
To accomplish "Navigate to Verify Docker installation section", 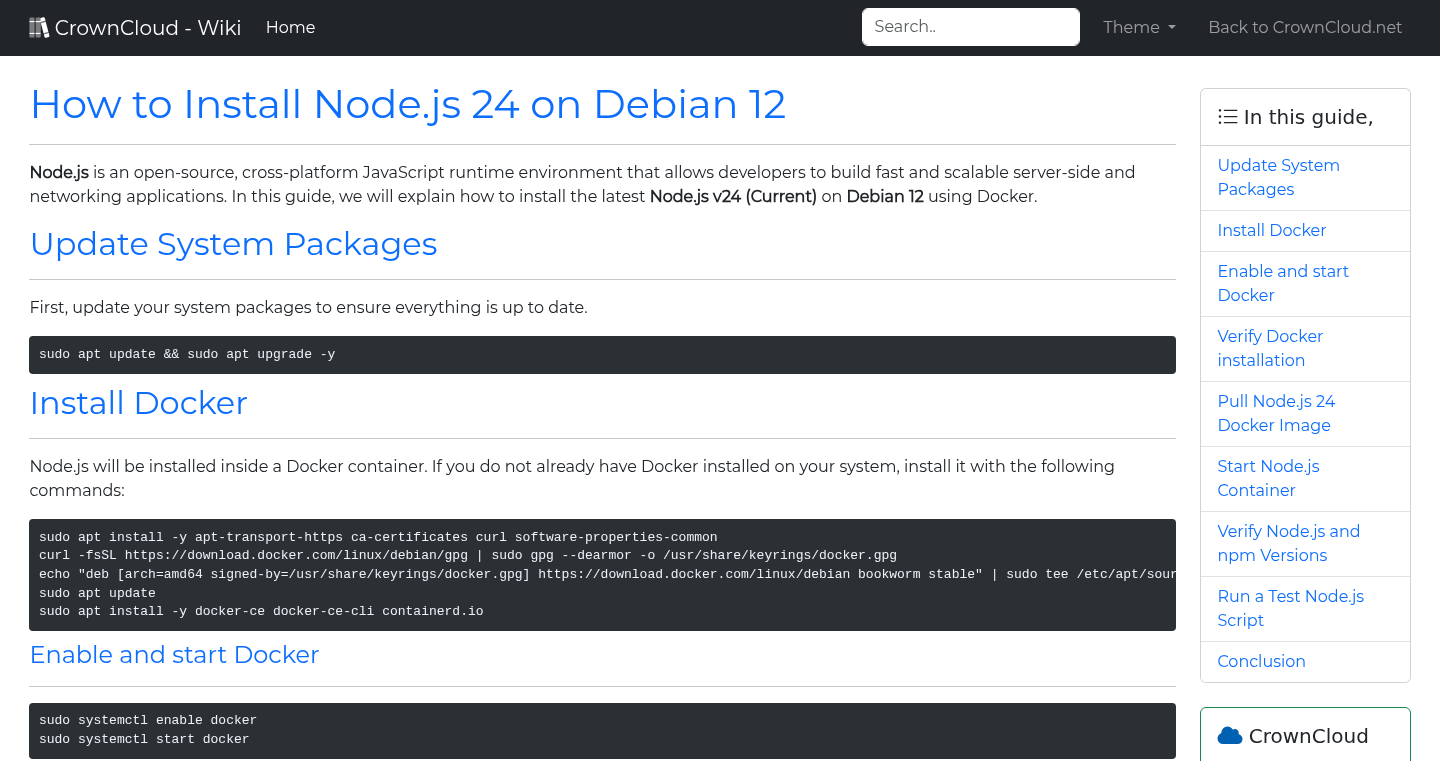I will tap(1269, 348).
